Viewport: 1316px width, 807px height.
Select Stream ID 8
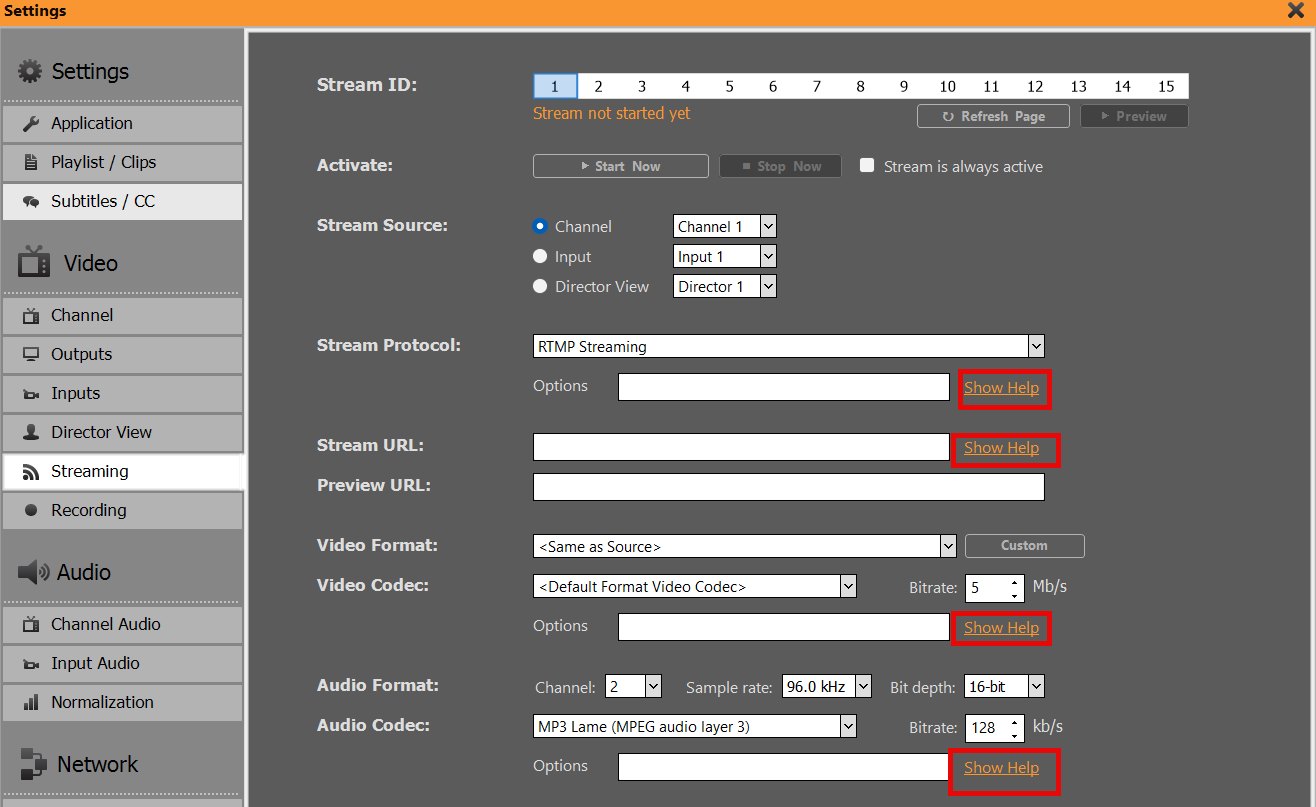pyautogui.click(x=860, y=87)
